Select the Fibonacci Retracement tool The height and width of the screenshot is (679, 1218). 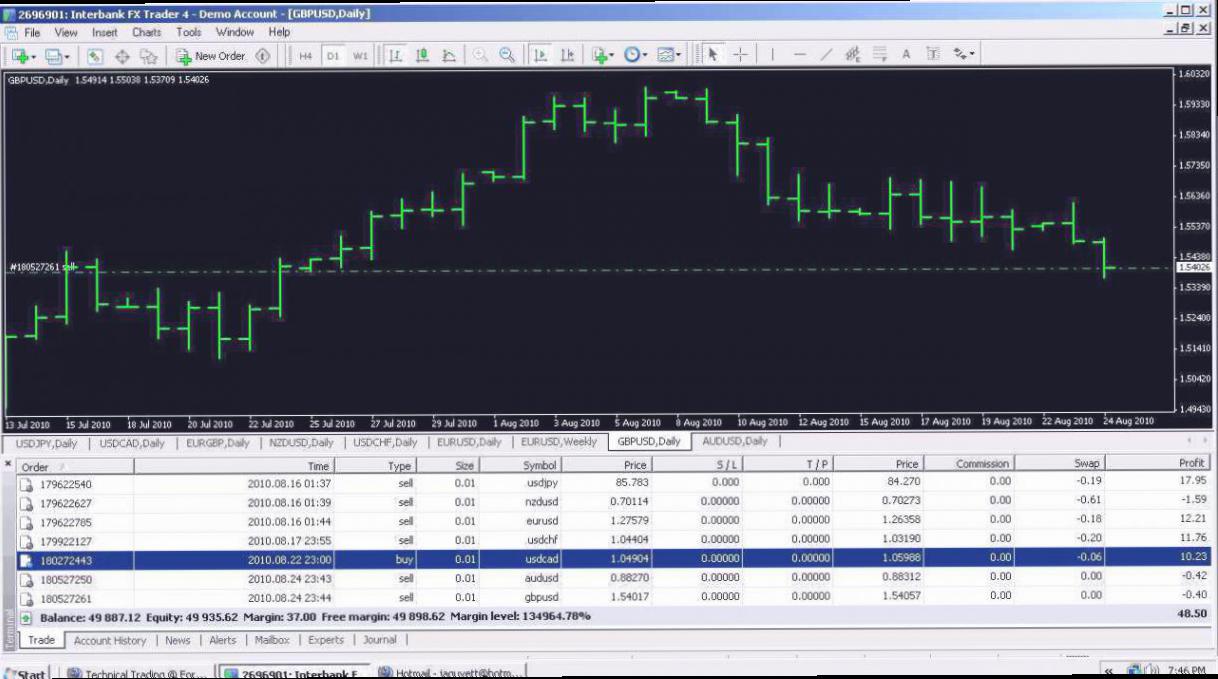tap(880, 56)
